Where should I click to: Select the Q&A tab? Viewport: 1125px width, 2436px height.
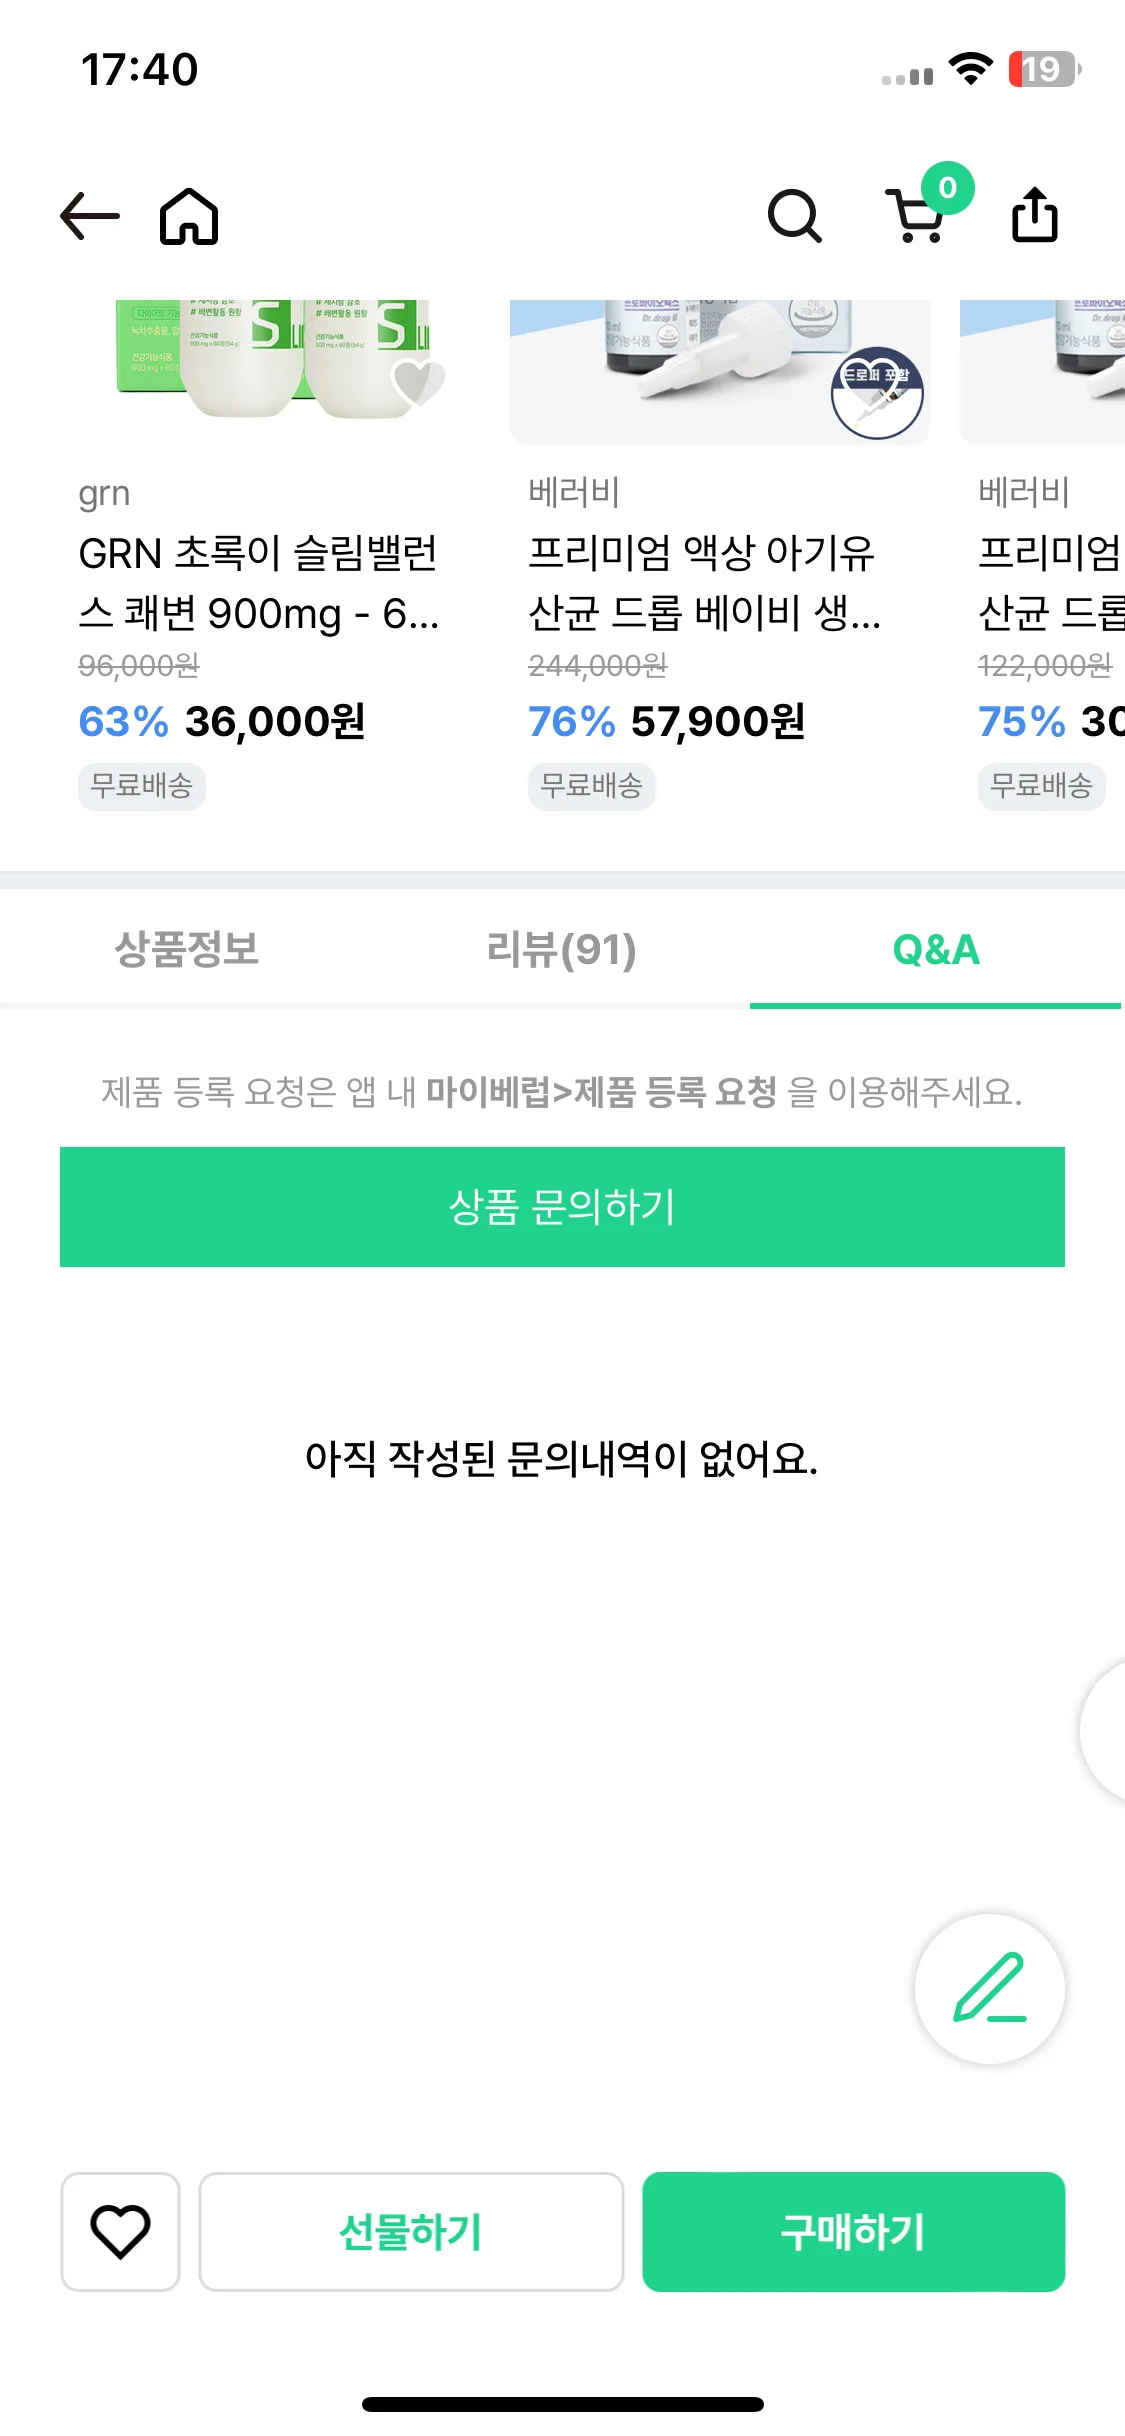(936, 949)
